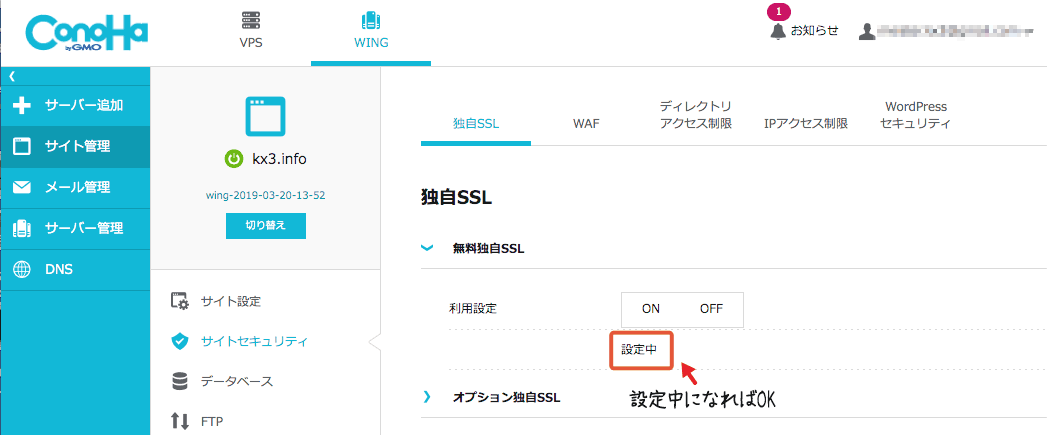
Task: Switch to the WAF tab
Action: tap(586, 124)
